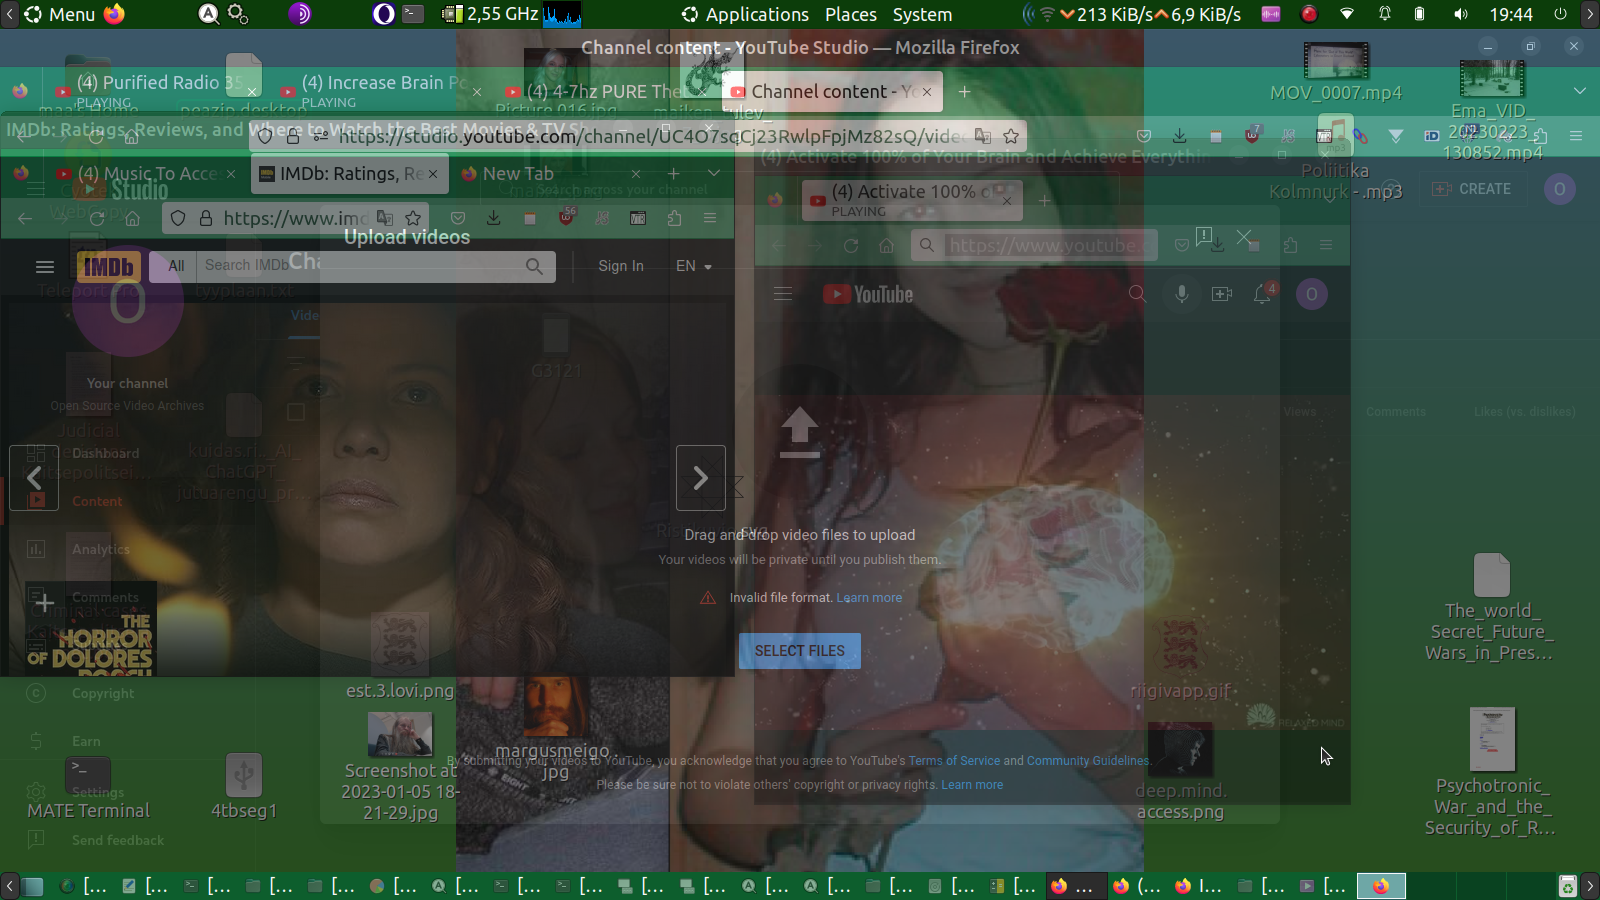Switch to the '(4) Increase Brain' tab
The width and height of the screenshot is (1600, 900).
pyautogui.click(x=380, y=89)
